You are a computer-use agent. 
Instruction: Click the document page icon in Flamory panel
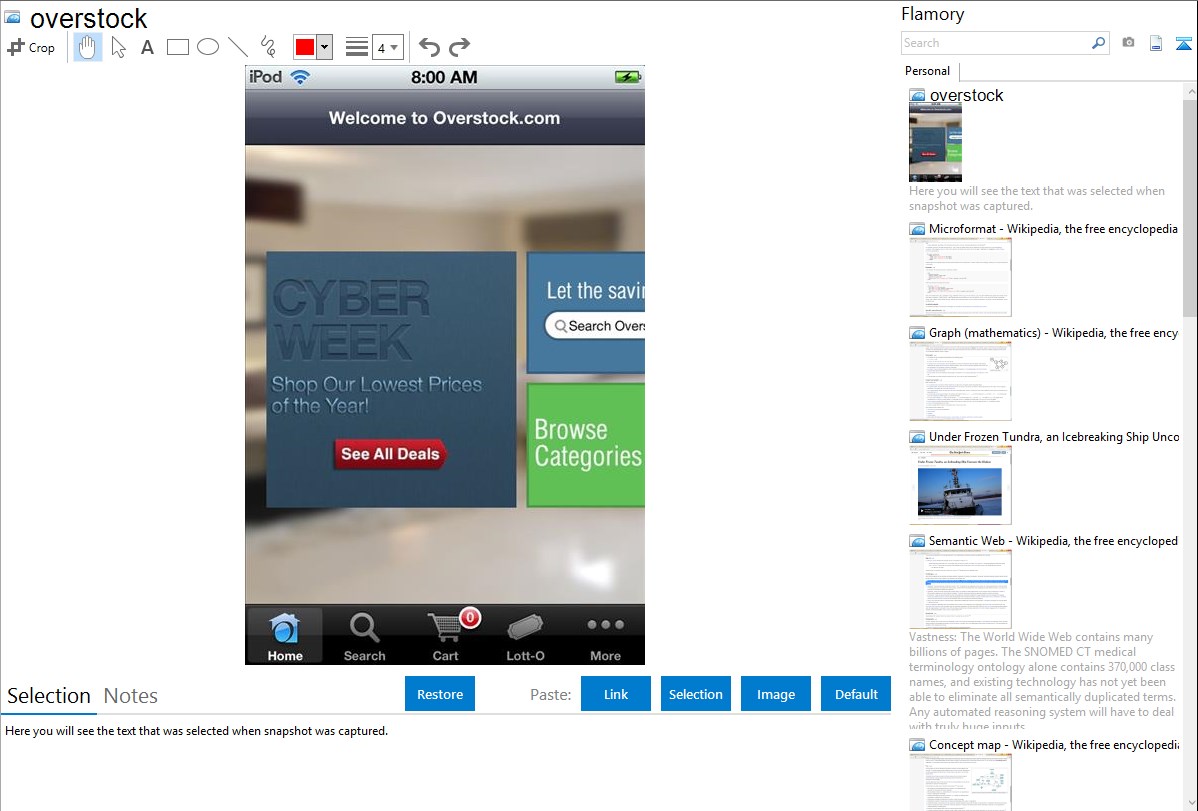(1156, 43)
